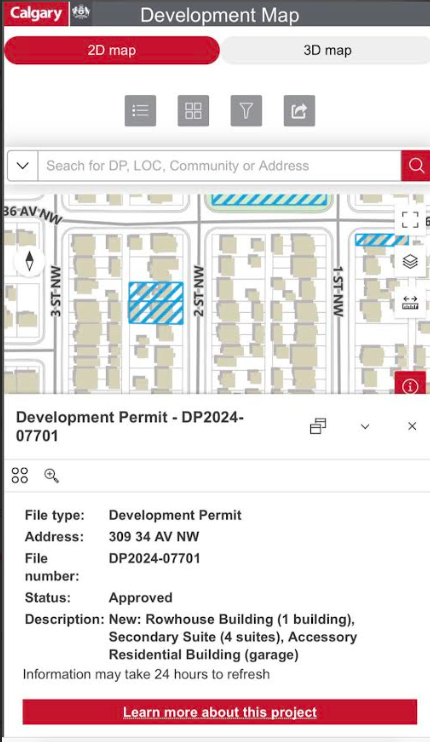Click the 36 AV NW street label
Image resolution: width=430 pixels, height=742 pixels.
32,214
